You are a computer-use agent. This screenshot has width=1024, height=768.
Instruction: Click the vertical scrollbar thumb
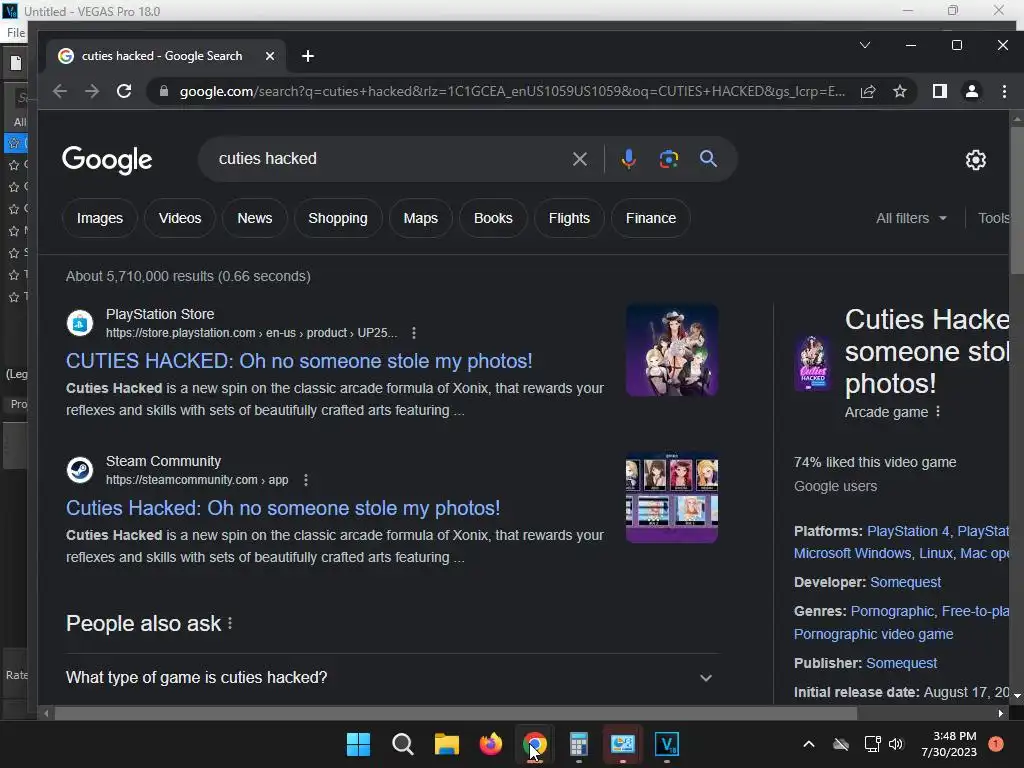tap(1017, 200)
